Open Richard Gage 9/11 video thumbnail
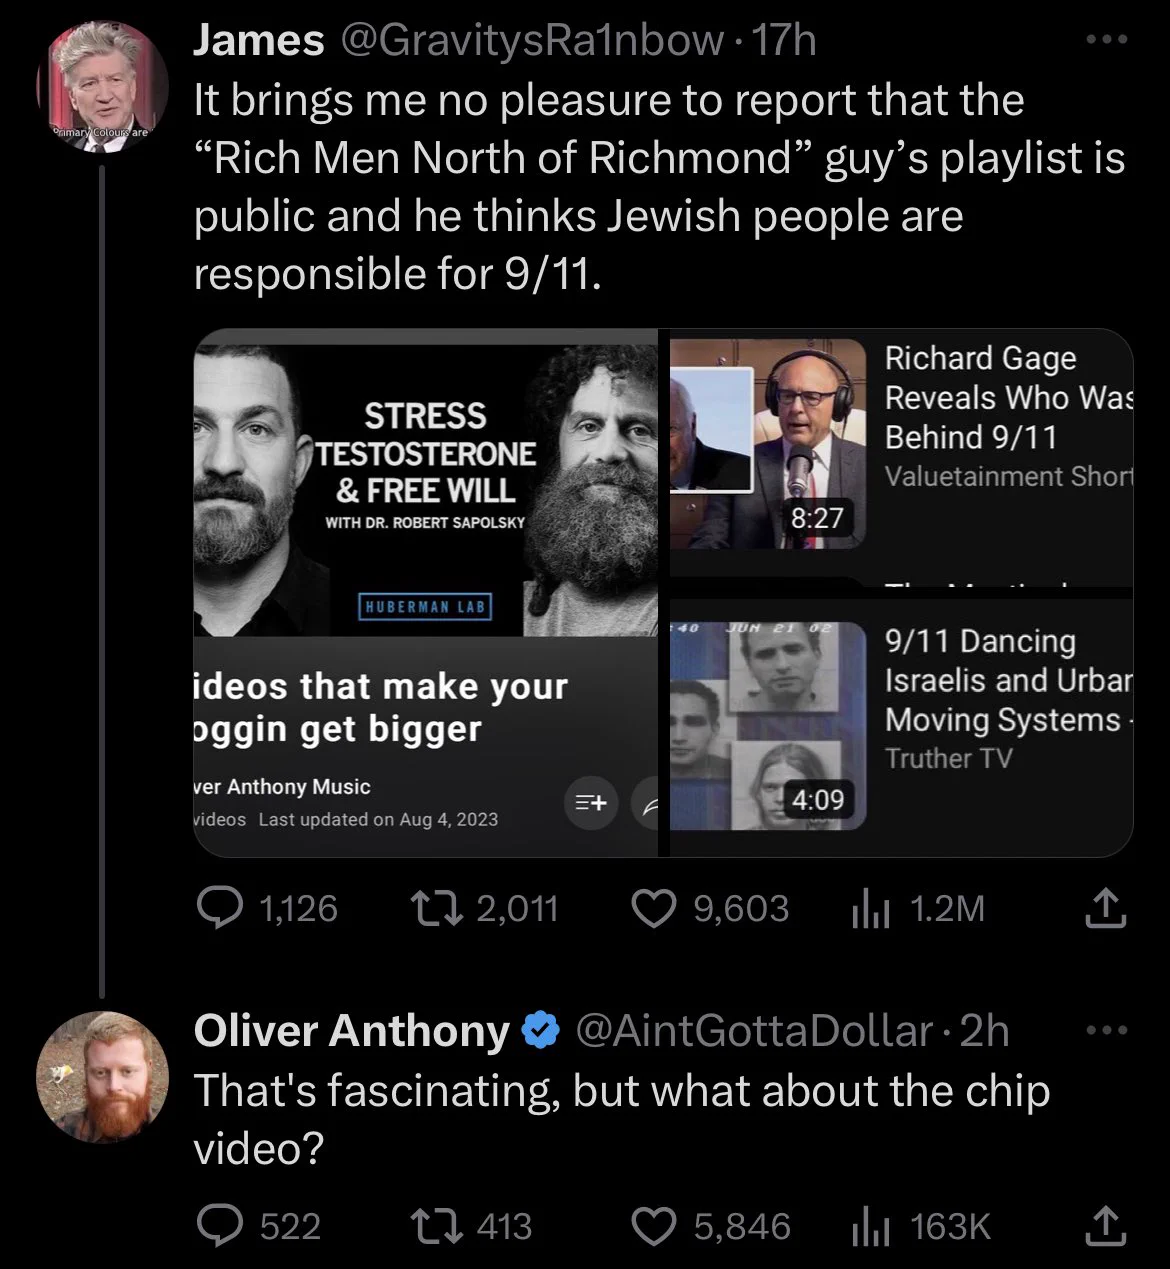The width and height of the screenshot is (1170, 1269). 768,442
